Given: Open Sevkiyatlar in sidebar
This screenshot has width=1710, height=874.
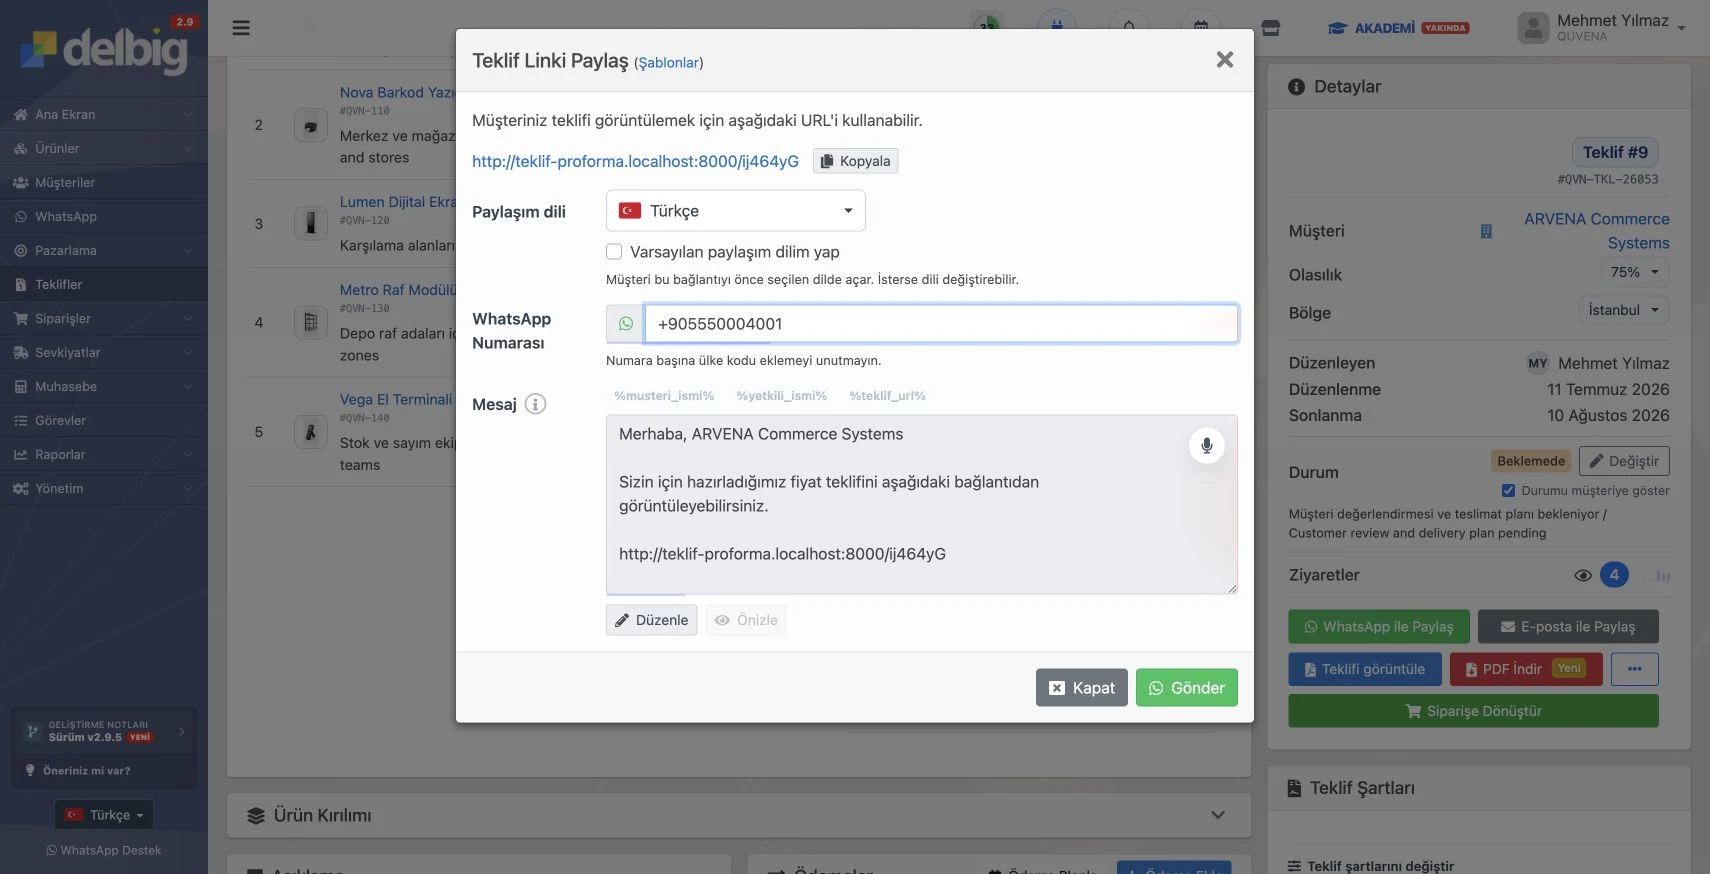Looking at the screenshot, I should [104, 353].
